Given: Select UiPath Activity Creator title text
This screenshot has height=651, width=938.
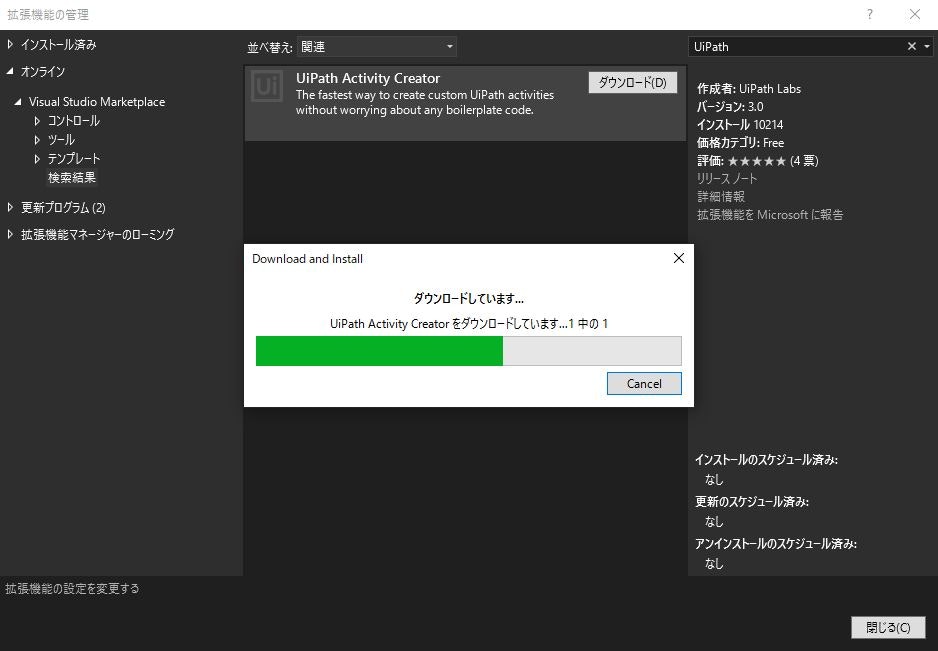Looking at the screenshot, I should tap(368, 78).
